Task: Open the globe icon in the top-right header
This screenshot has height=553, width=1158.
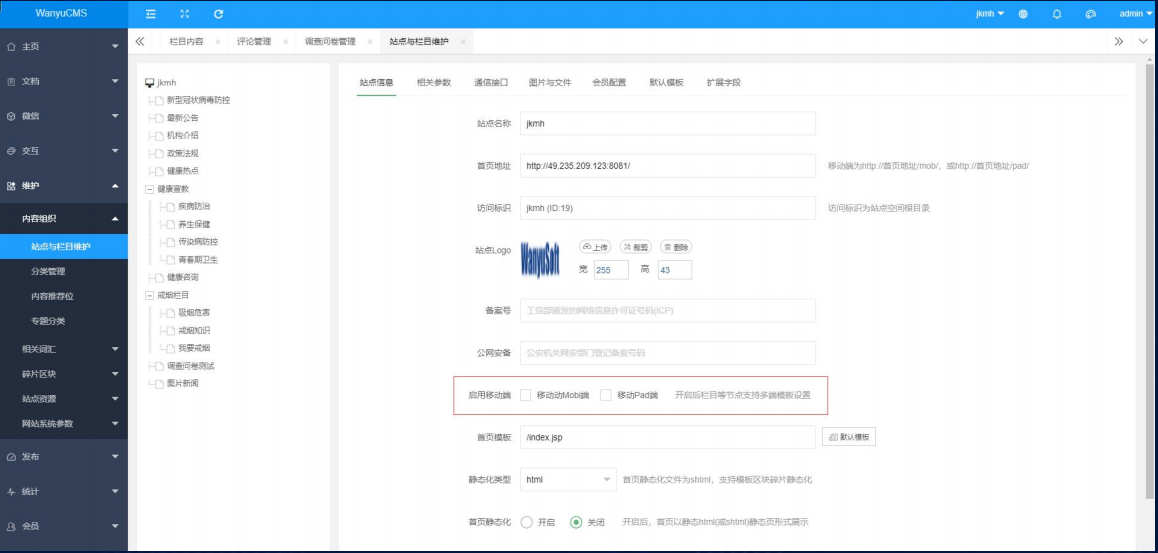Action: 1023,14
